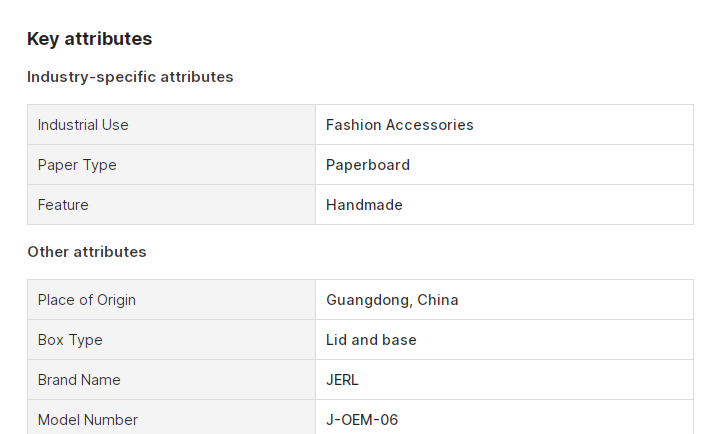Click the Box Type label
708x434 pixels.
70,340
